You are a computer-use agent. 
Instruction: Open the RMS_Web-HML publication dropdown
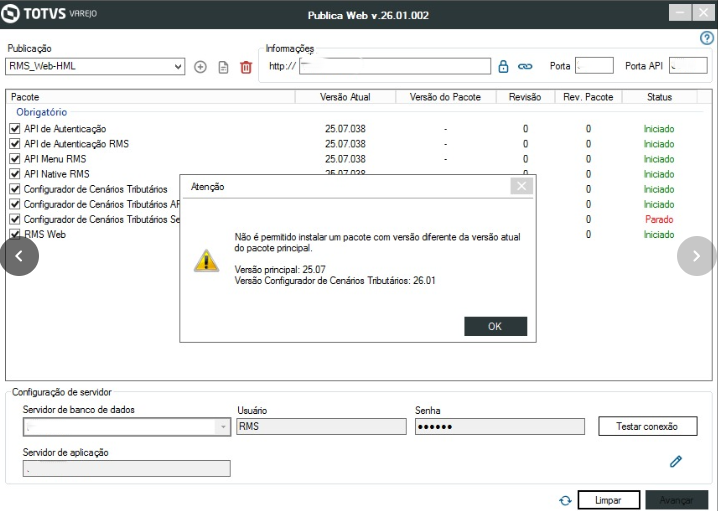(178, 66)
